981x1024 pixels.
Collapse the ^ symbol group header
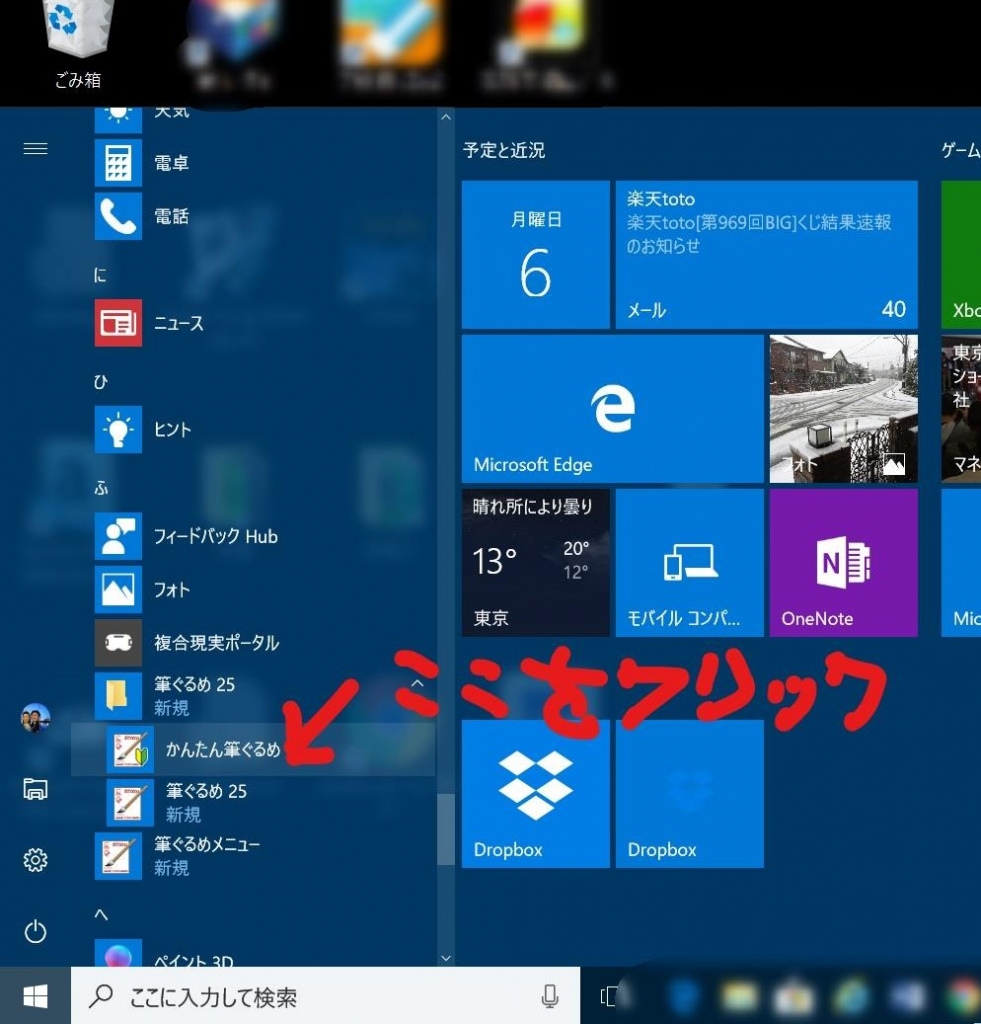(101, 914)
